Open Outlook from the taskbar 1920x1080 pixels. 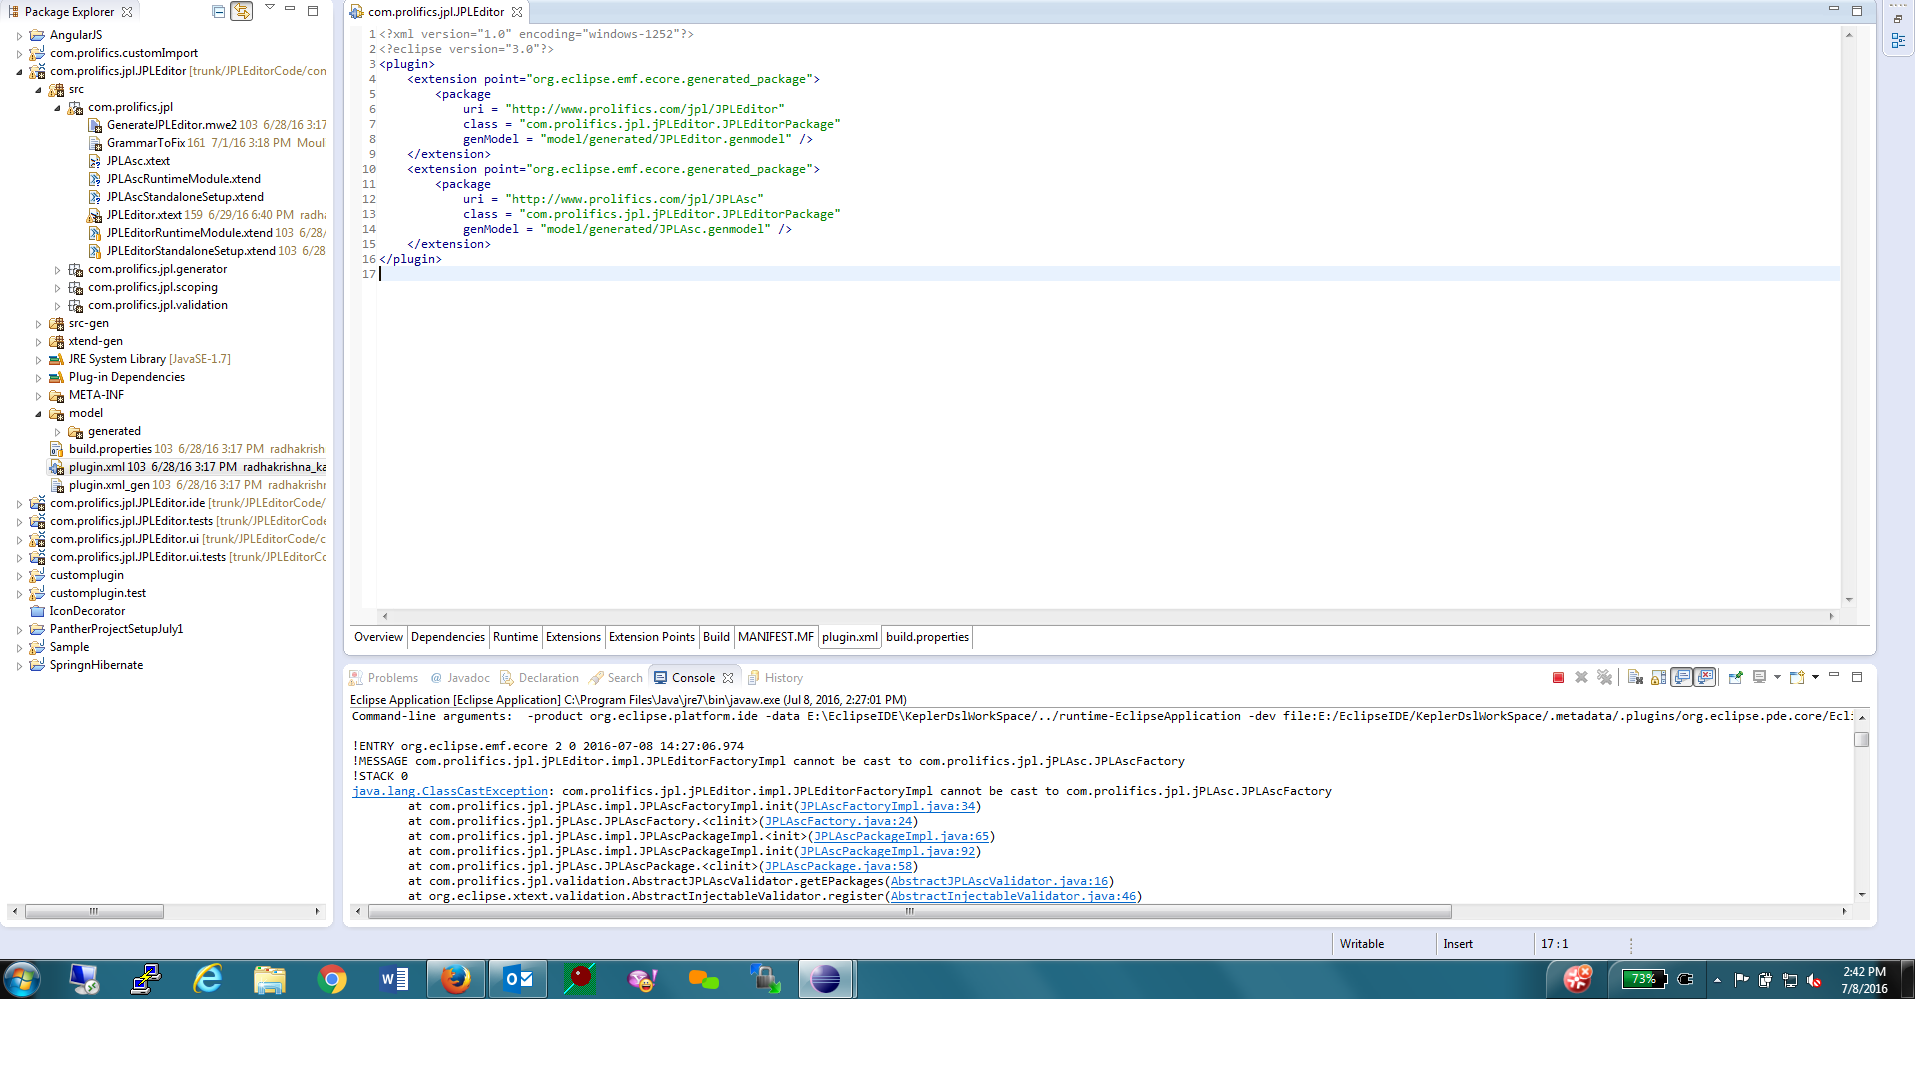tap(518, 979)
